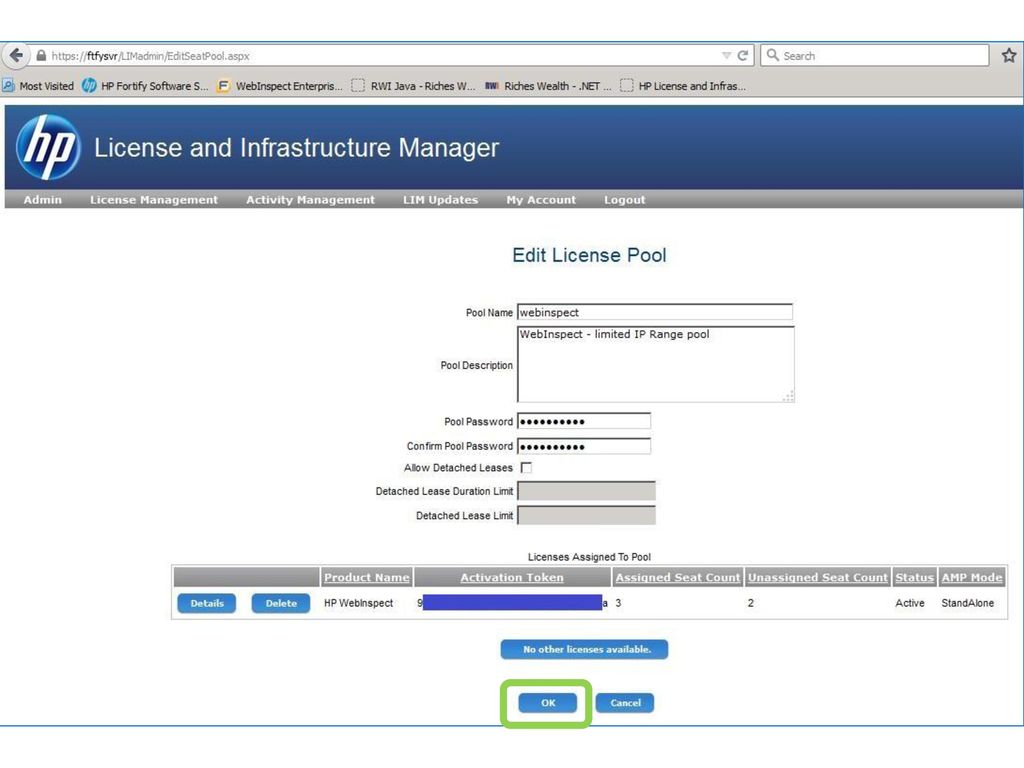Open the Activity Management menu
The width and height of the screenshot is (1024, 768).
pos(310,200)
